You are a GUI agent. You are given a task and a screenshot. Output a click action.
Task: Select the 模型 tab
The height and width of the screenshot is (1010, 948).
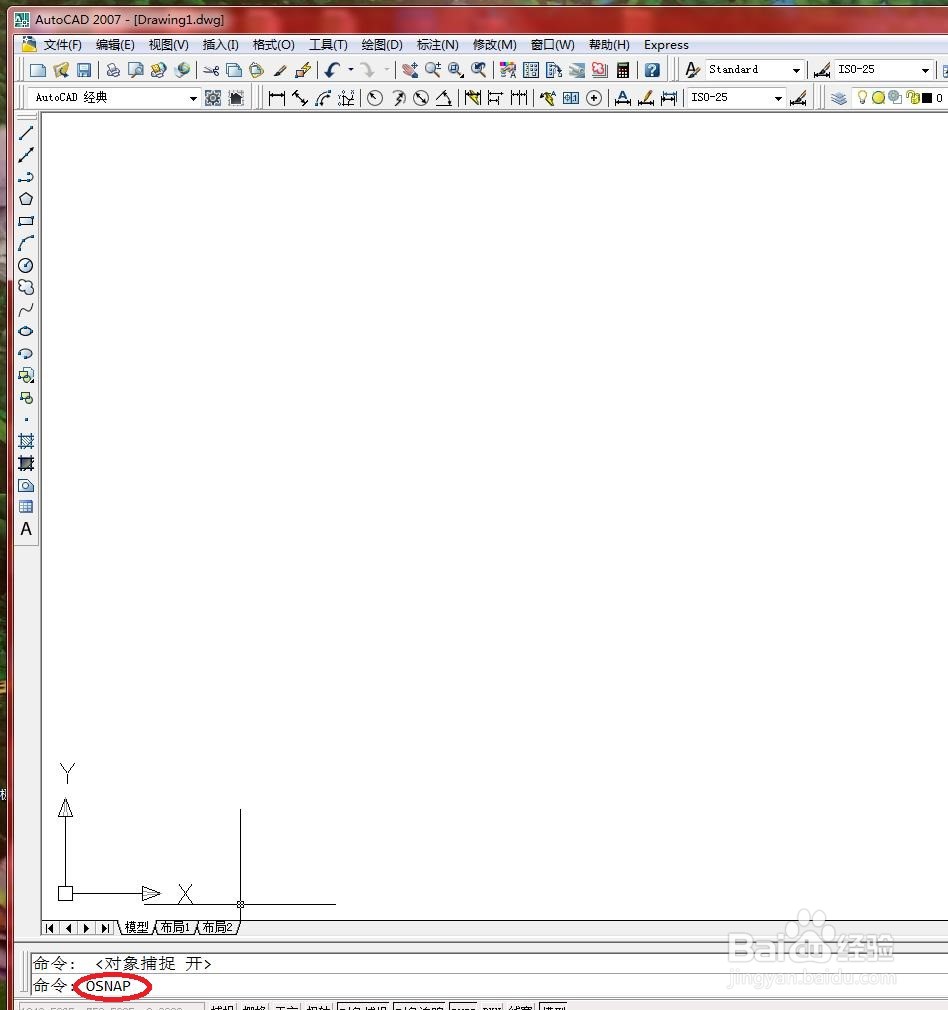click(x=137, y=928)
